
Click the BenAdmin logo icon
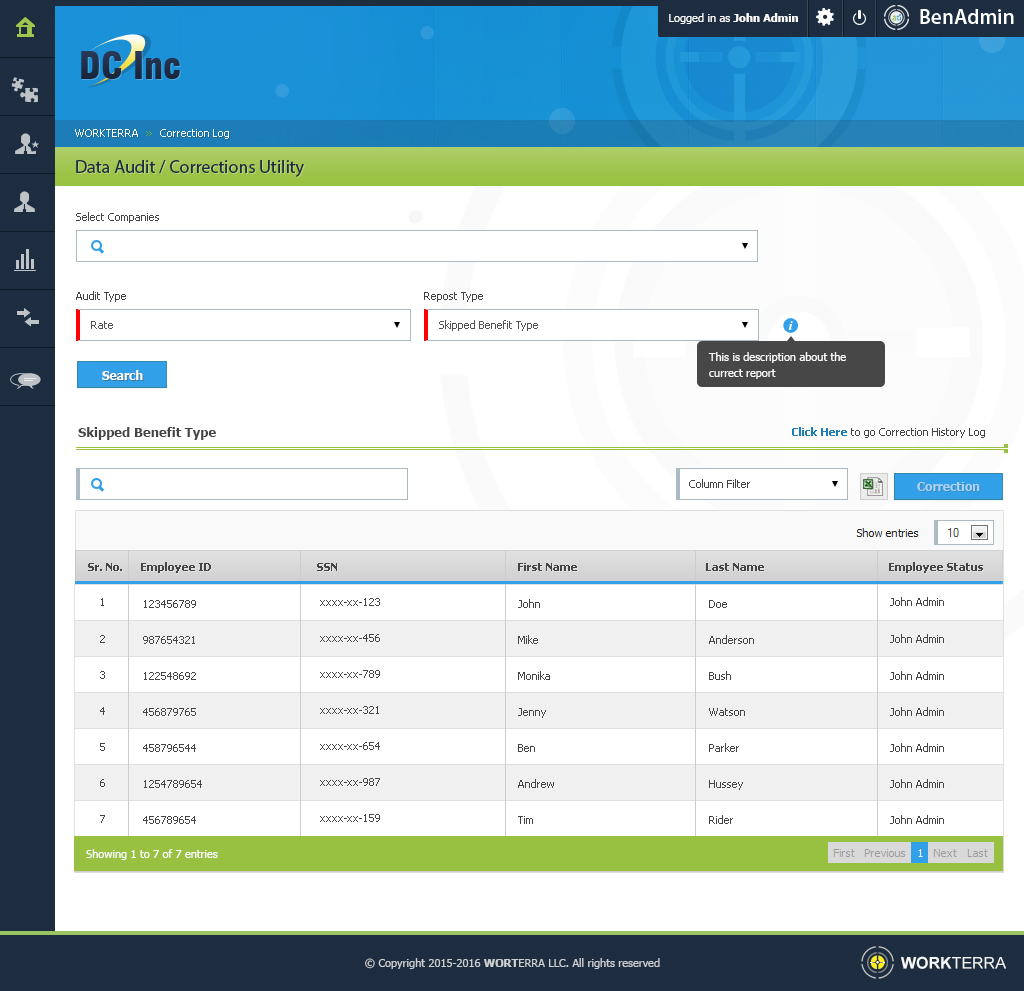897,18
